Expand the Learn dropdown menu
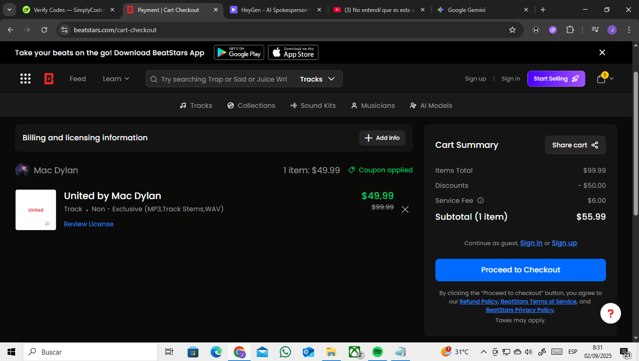 coord(116,79)
